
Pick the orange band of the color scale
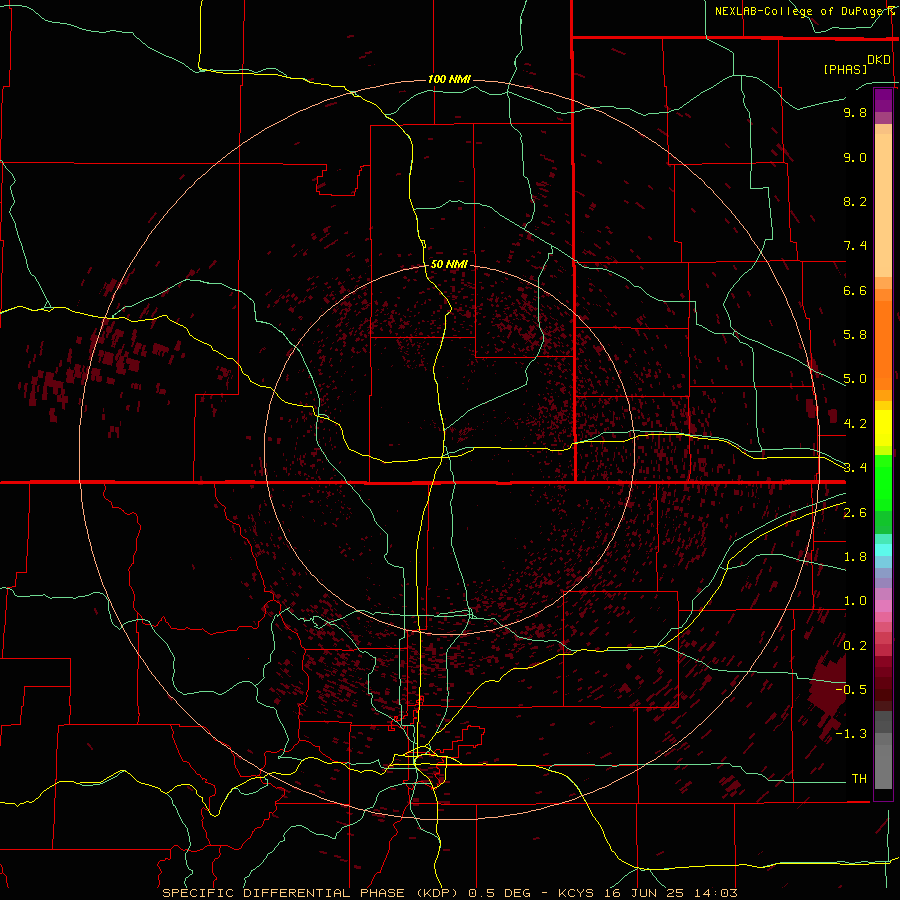tap(883, 344)
